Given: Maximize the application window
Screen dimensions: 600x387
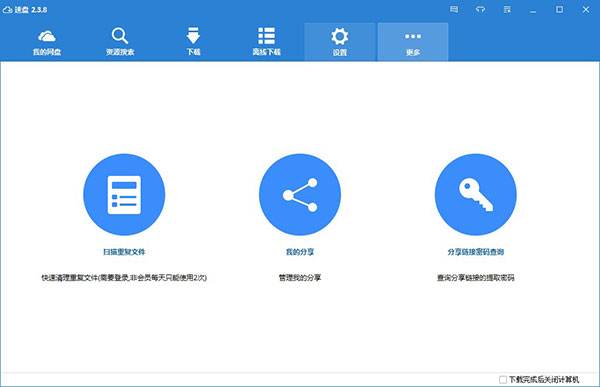Looking at the screenshot, I should coord(559,9).
